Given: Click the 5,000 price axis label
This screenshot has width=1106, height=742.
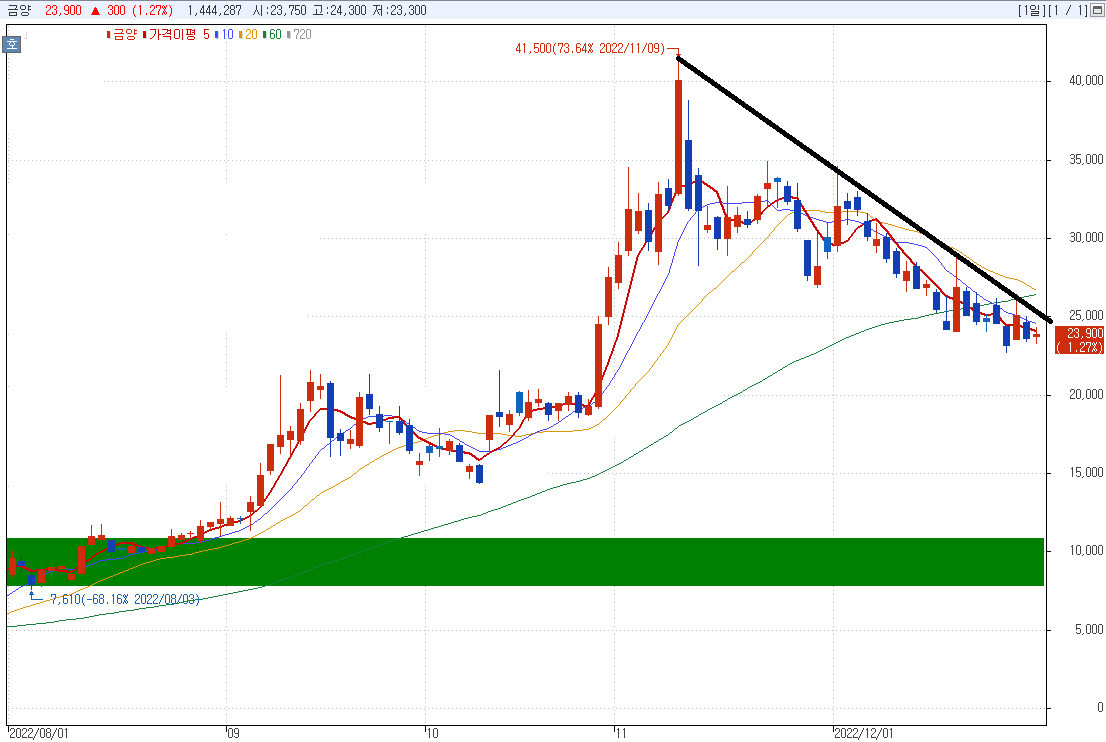Looking at the screenshot, I should [x=1090, y=629].
